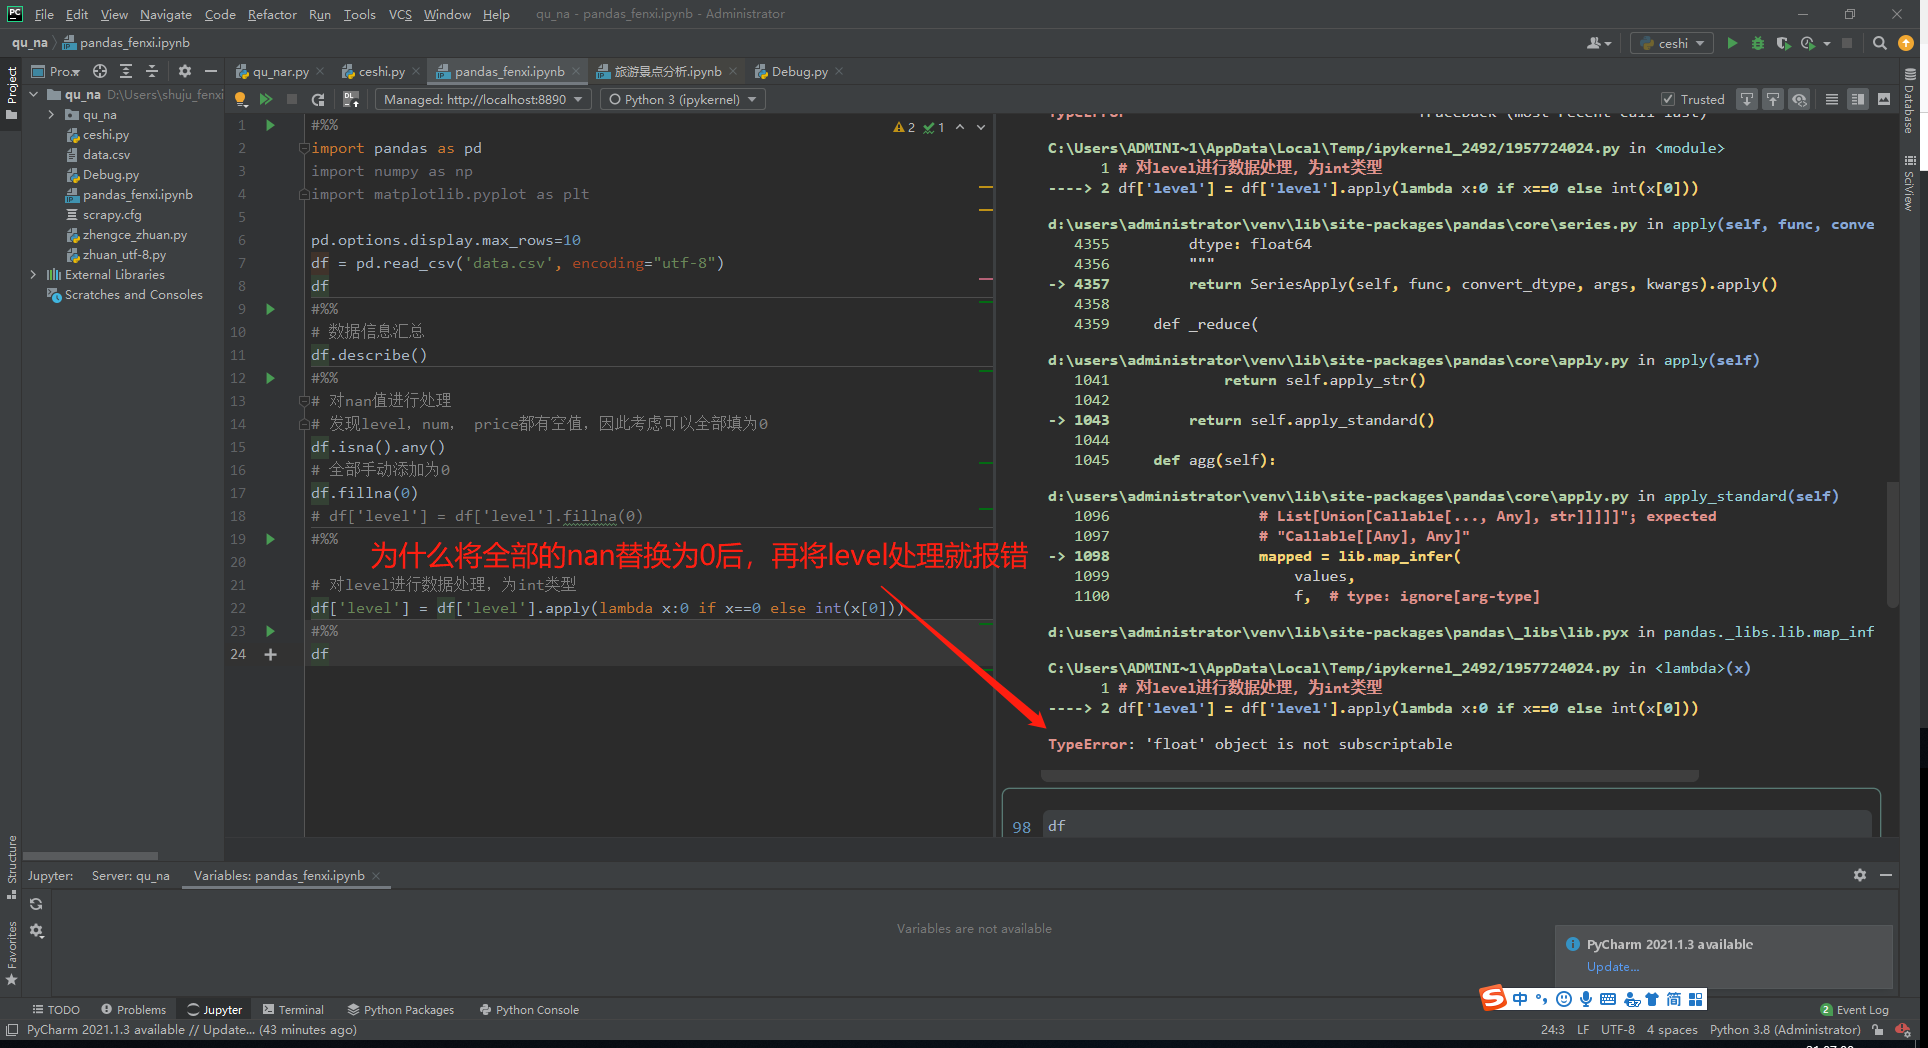Open the Event Log
This screenshot has height=1048, width=1928.
coord(1855,1010)
